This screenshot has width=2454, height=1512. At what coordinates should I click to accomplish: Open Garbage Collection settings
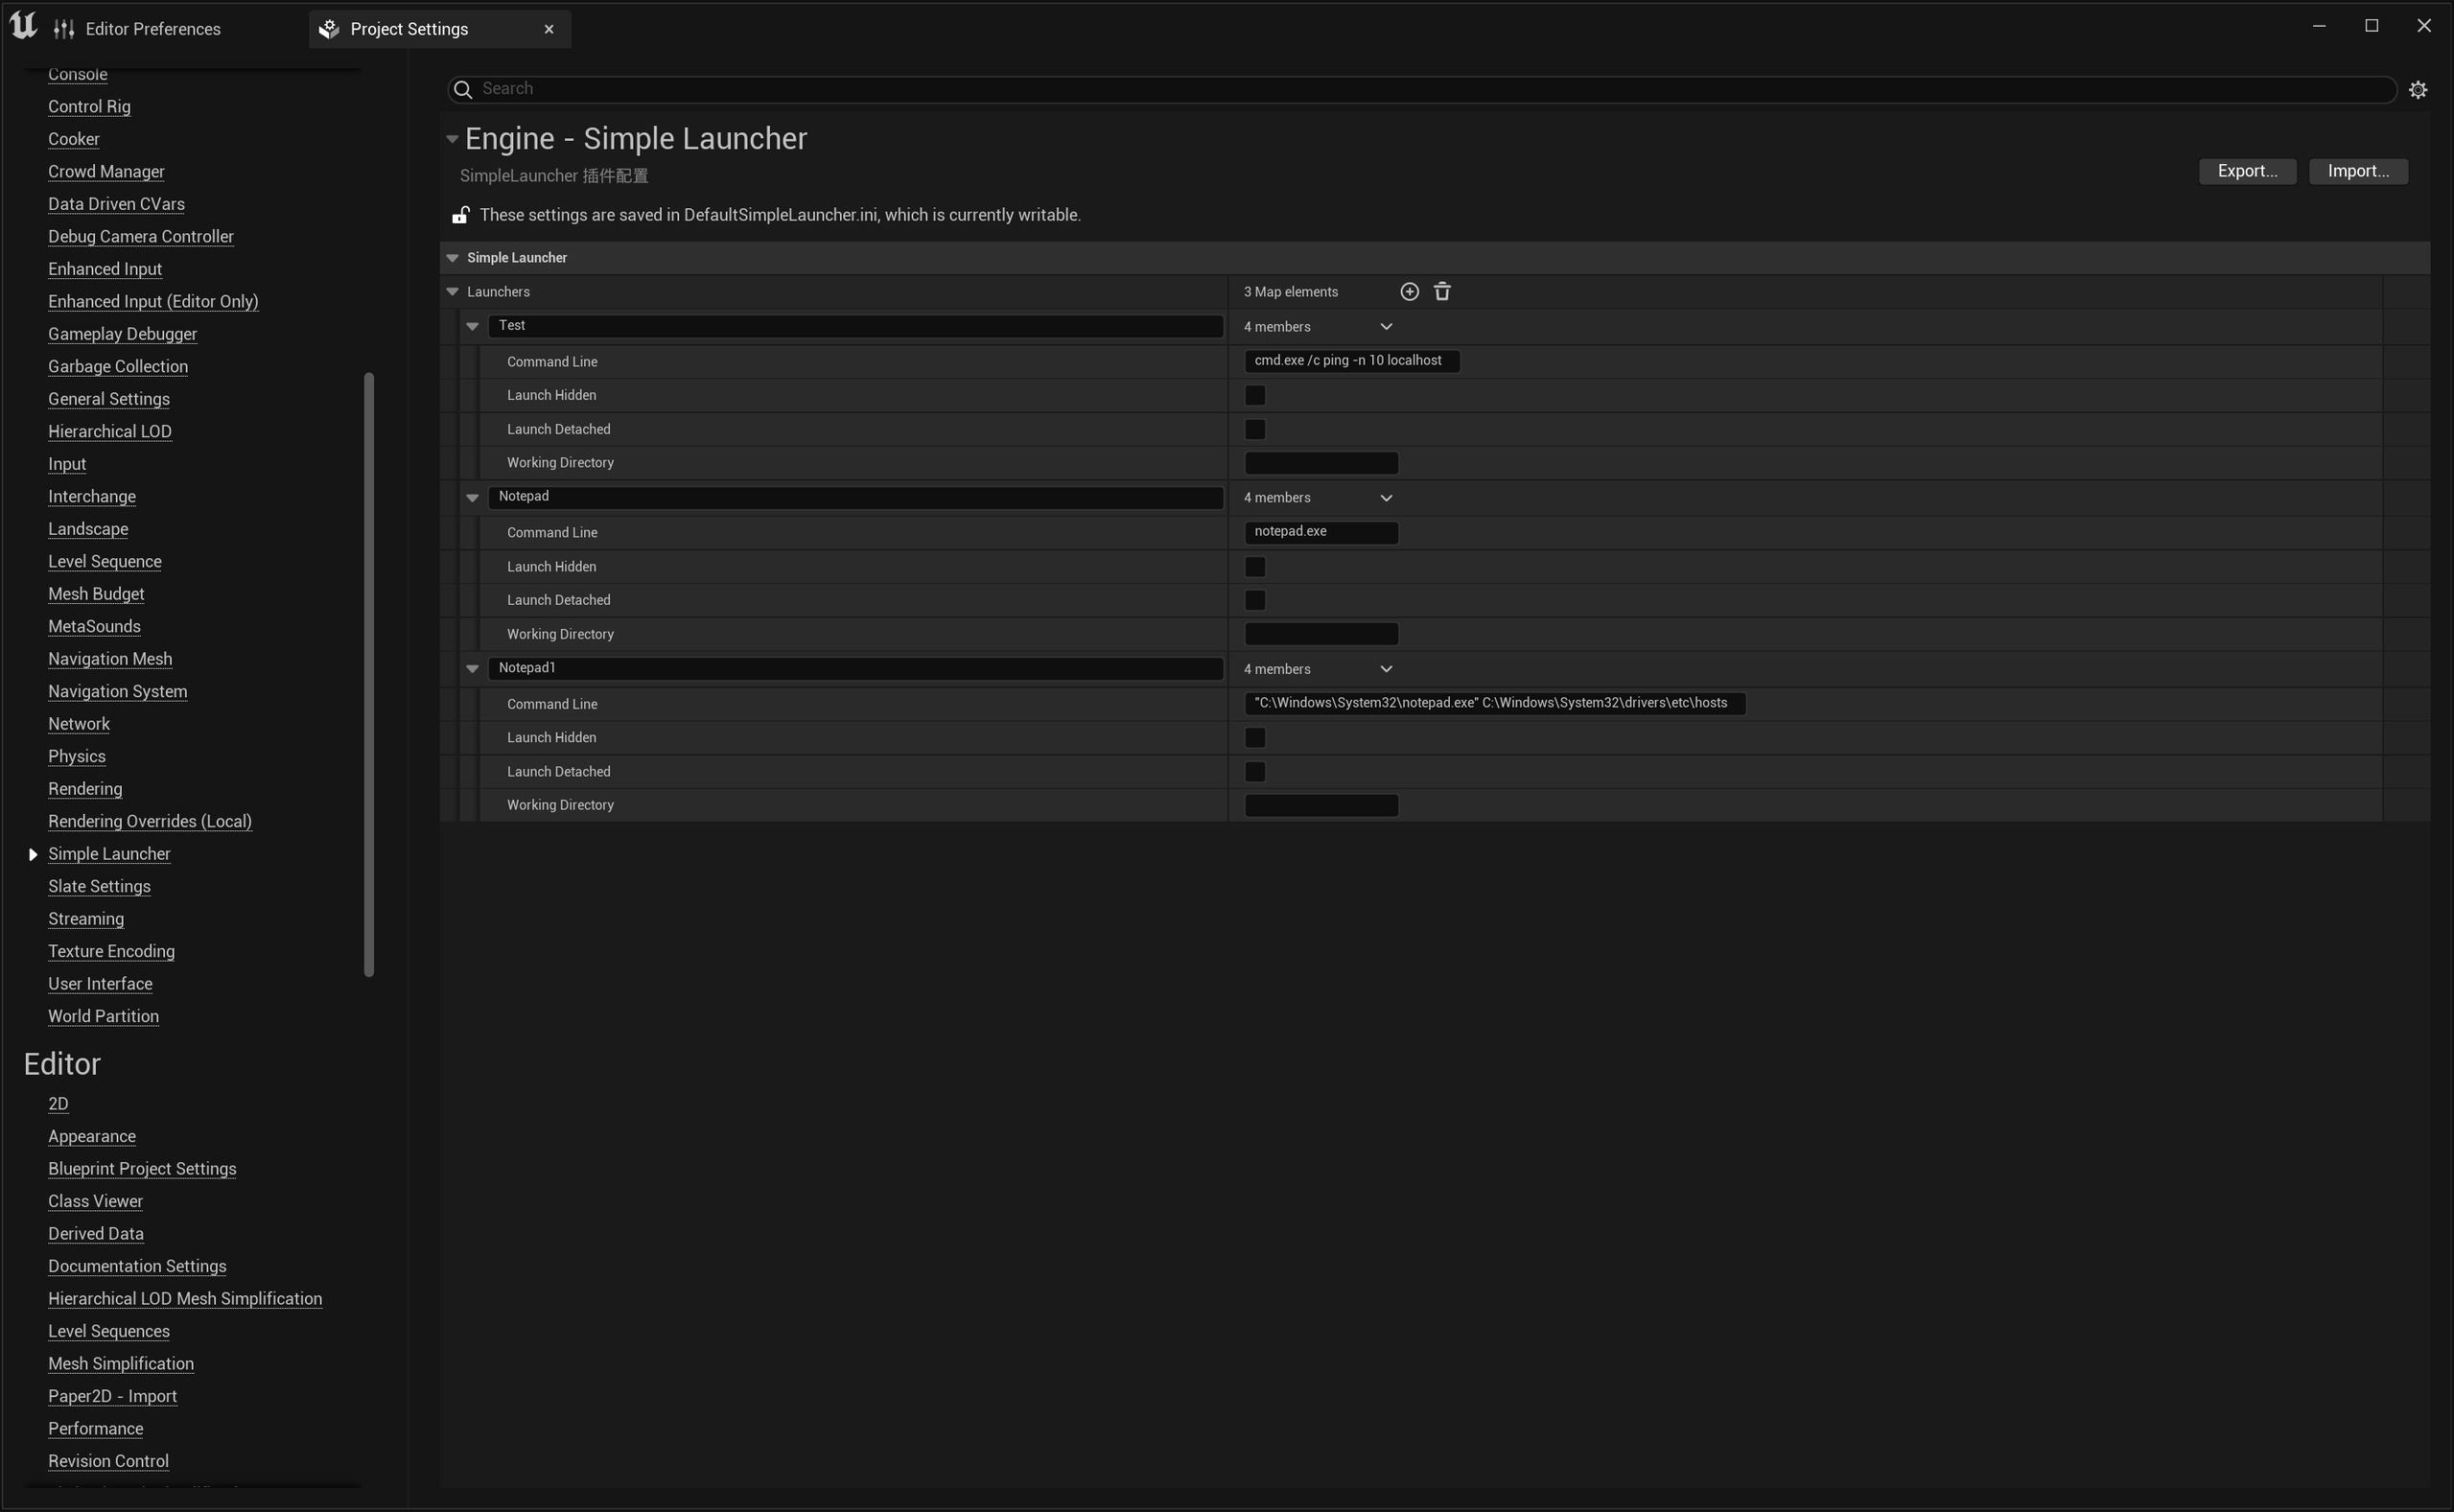coord(118,367)
